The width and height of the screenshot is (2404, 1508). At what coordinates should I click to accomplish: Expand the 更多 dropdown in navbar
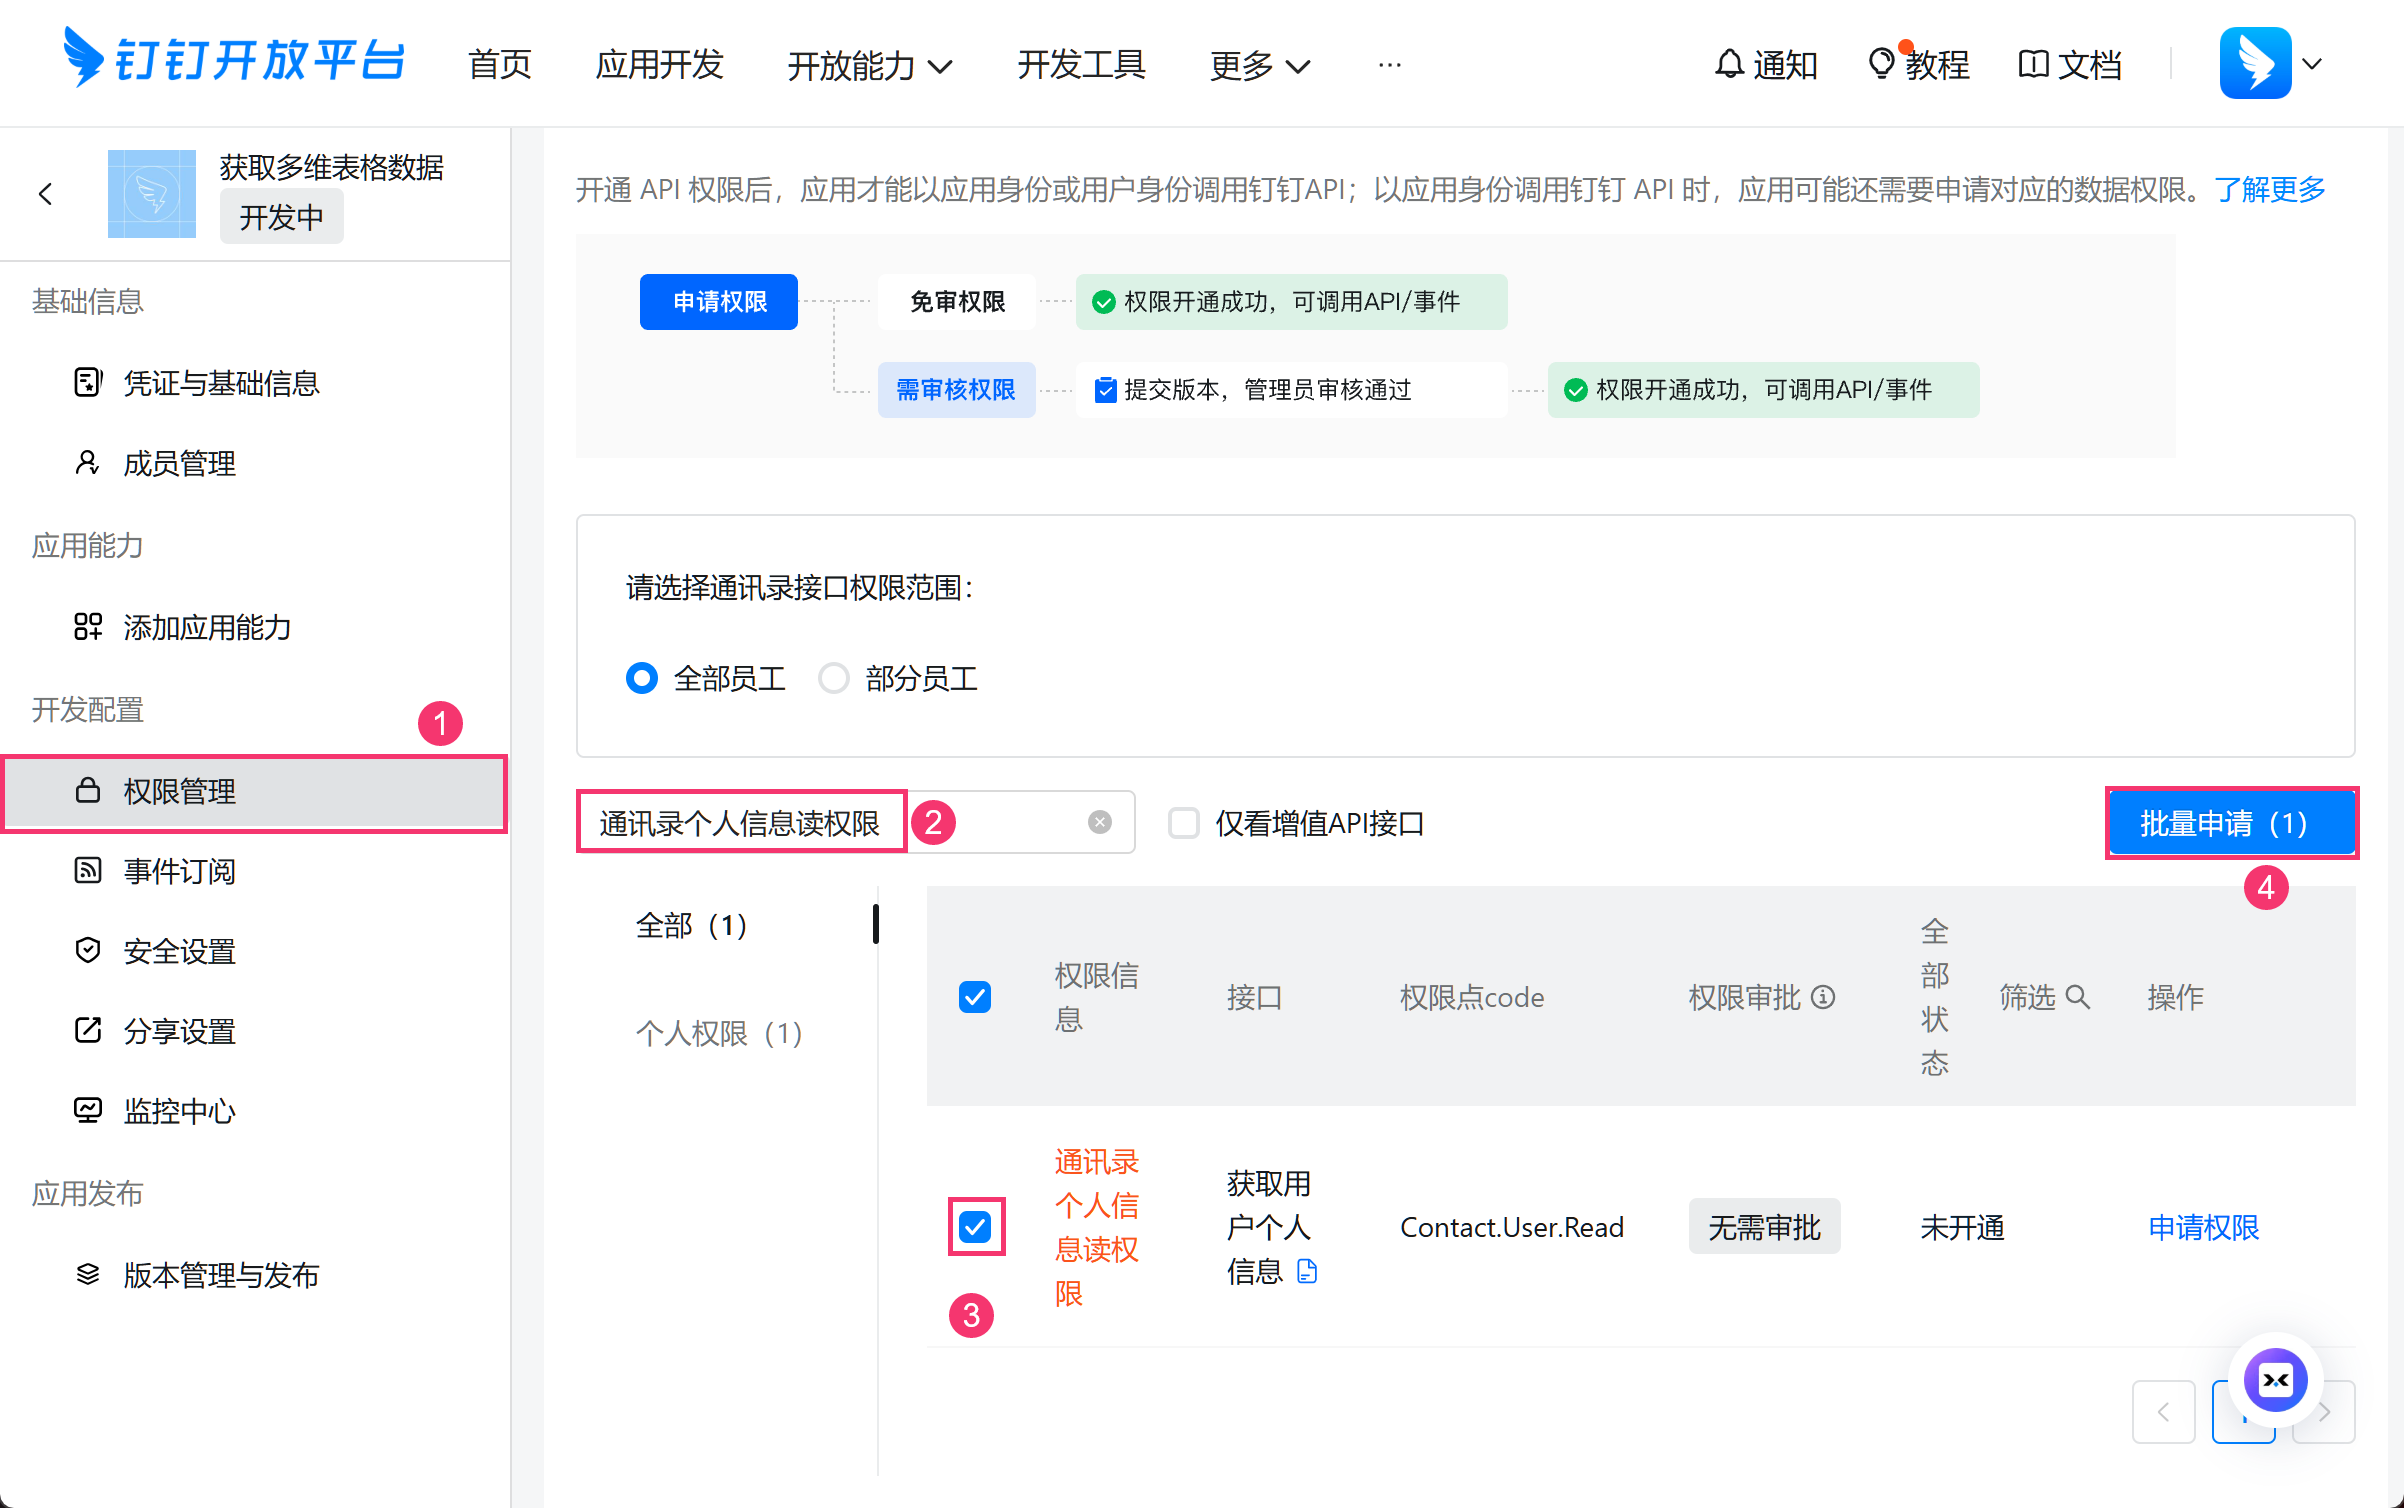[x=1259, y=66]
